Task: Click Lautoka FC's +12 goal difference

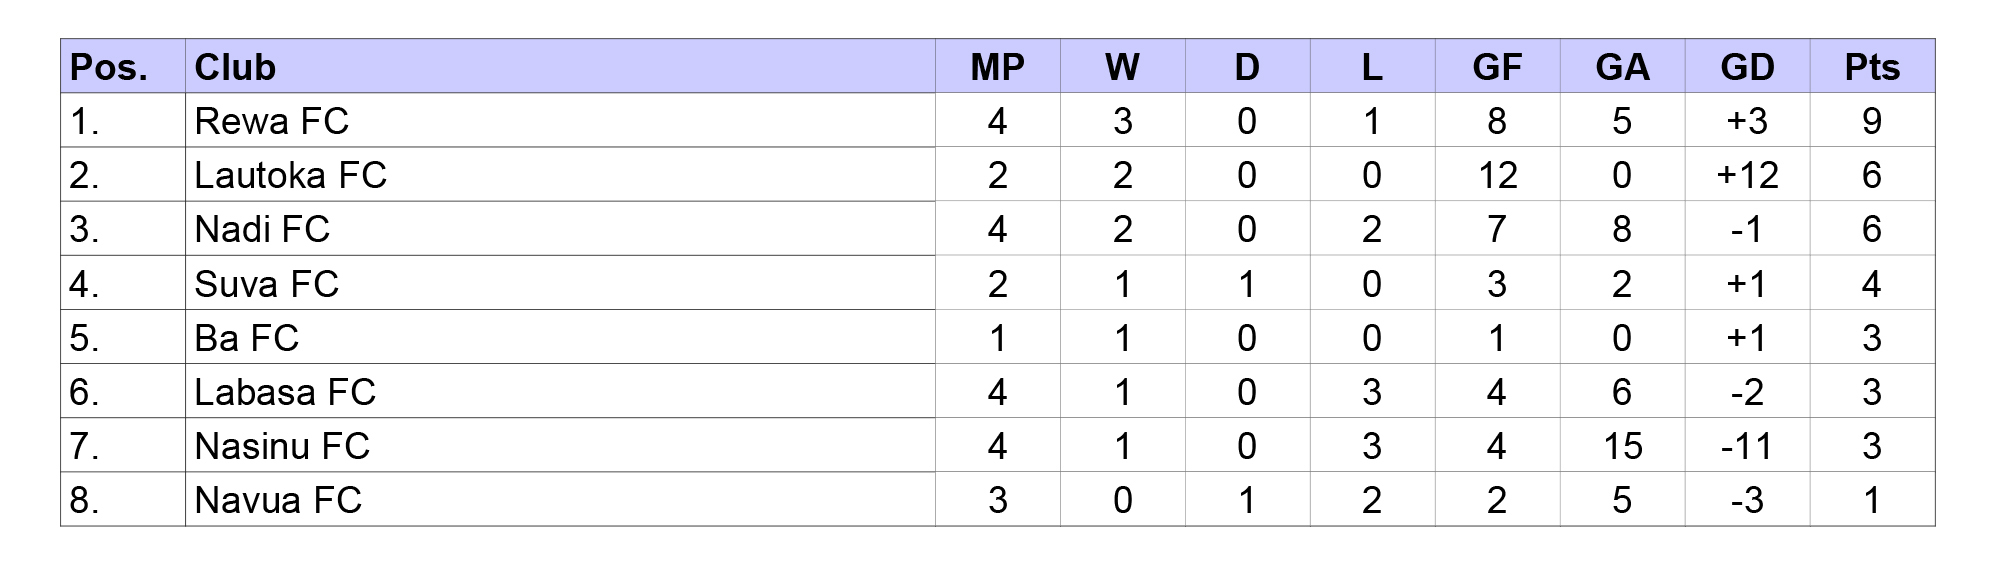Action: point(1746,175)
